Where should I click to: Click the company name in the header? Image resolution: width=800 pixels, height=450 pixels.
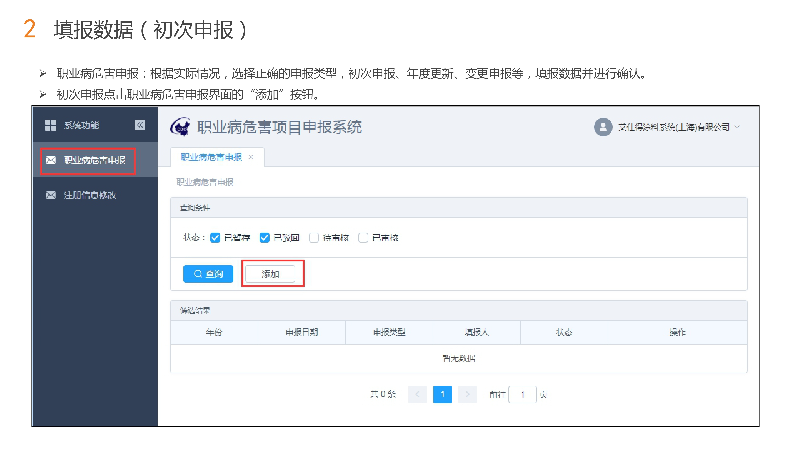pos(673,127)
